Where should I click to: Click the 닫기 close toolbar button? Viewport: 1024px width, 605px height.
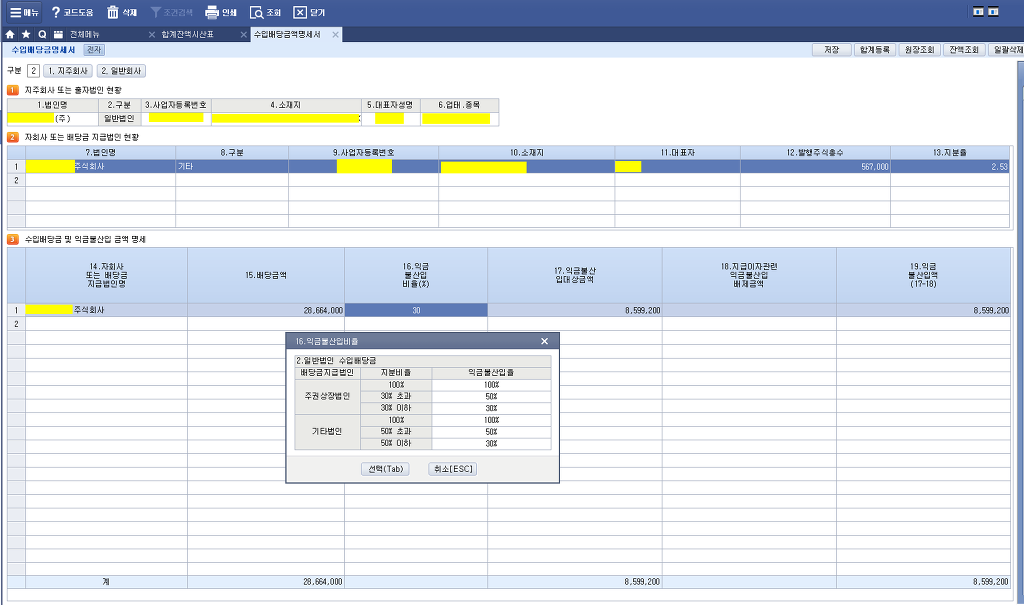point(309,12)
